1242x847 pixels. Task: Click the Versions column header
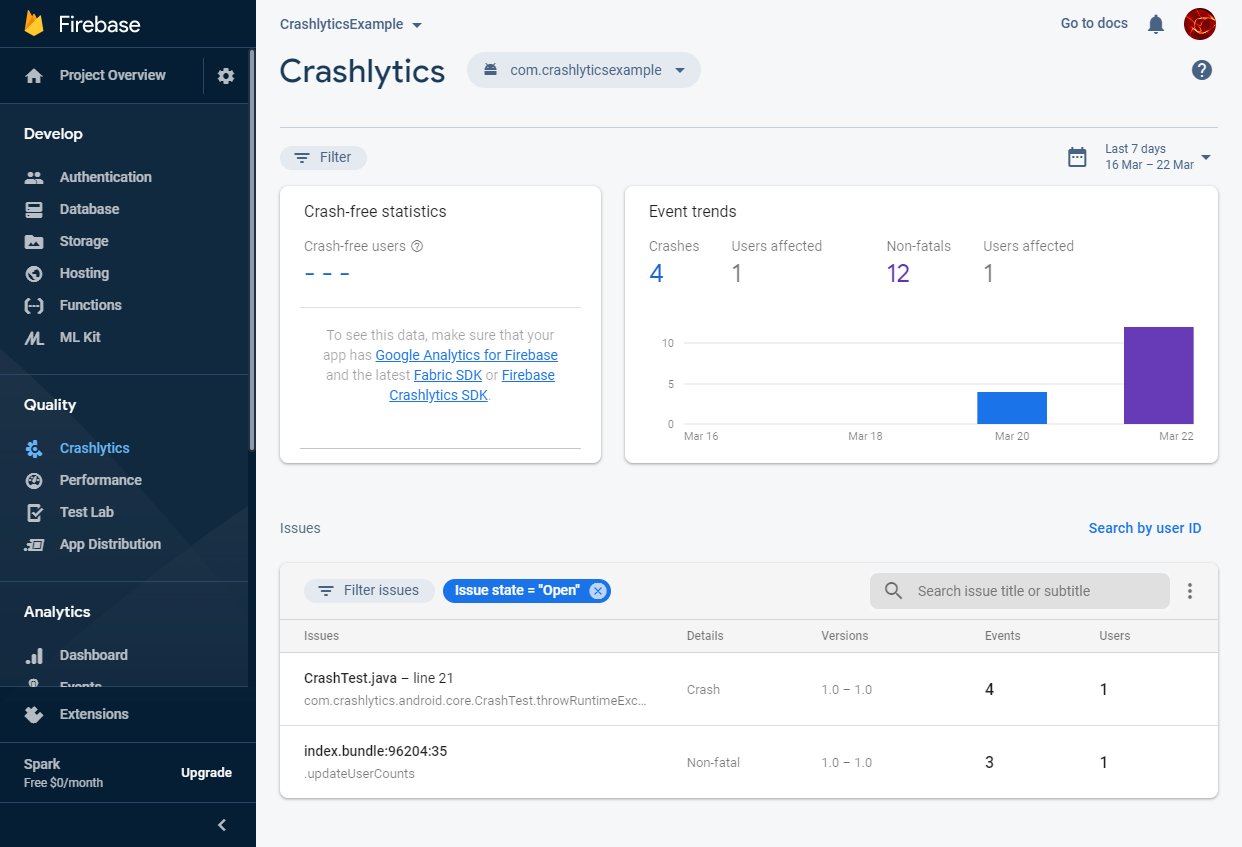click(845, 637)
